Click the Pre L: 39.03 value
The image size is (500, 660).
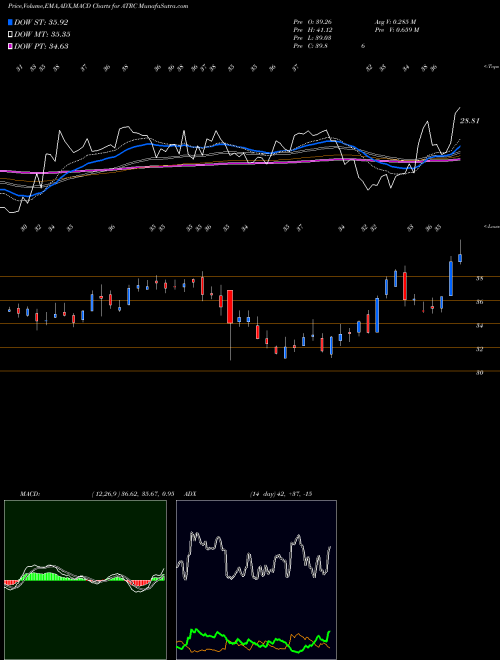tap(313, 38)
